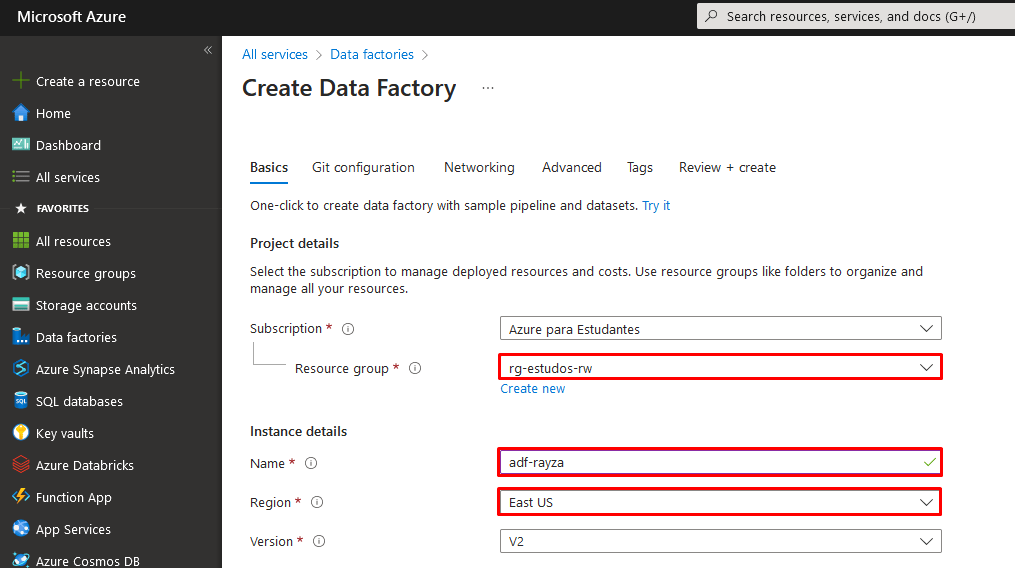The height and width of the screenshot is (568, 1015).
Task: Expand the Resource group dropdown
Action: (720, 368)
